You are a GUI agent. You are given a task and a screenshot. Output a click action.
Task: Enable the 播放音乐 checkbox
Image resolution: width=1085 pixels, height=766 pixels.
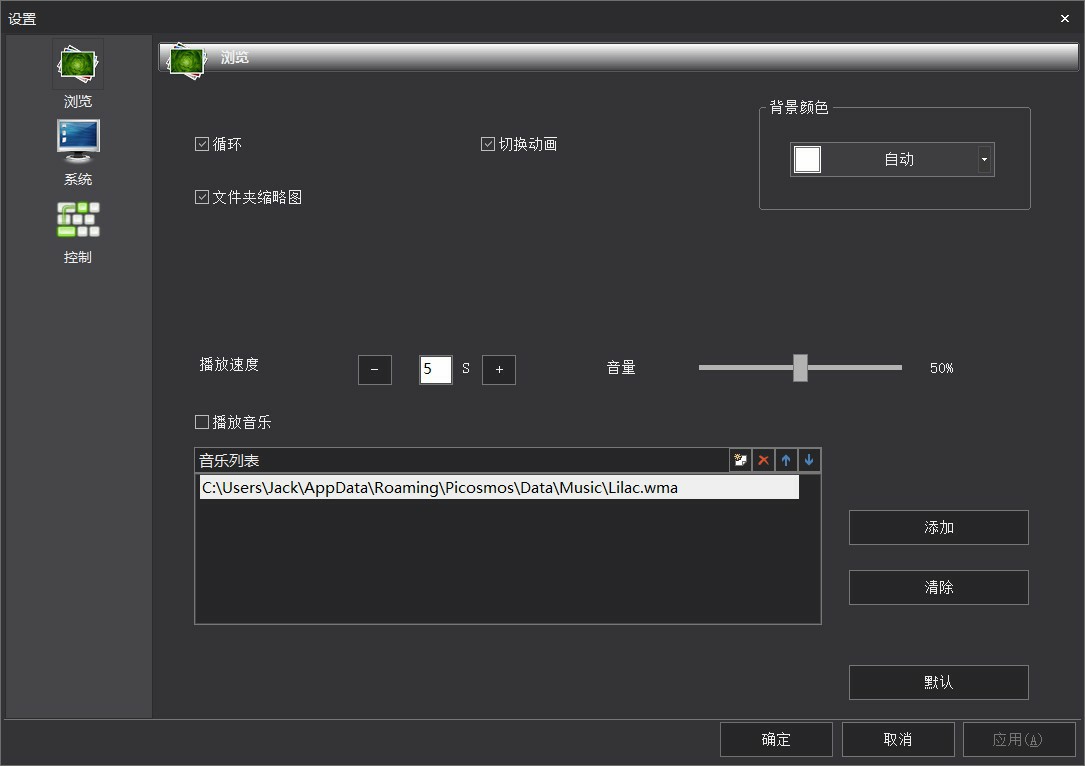(202, 422)
